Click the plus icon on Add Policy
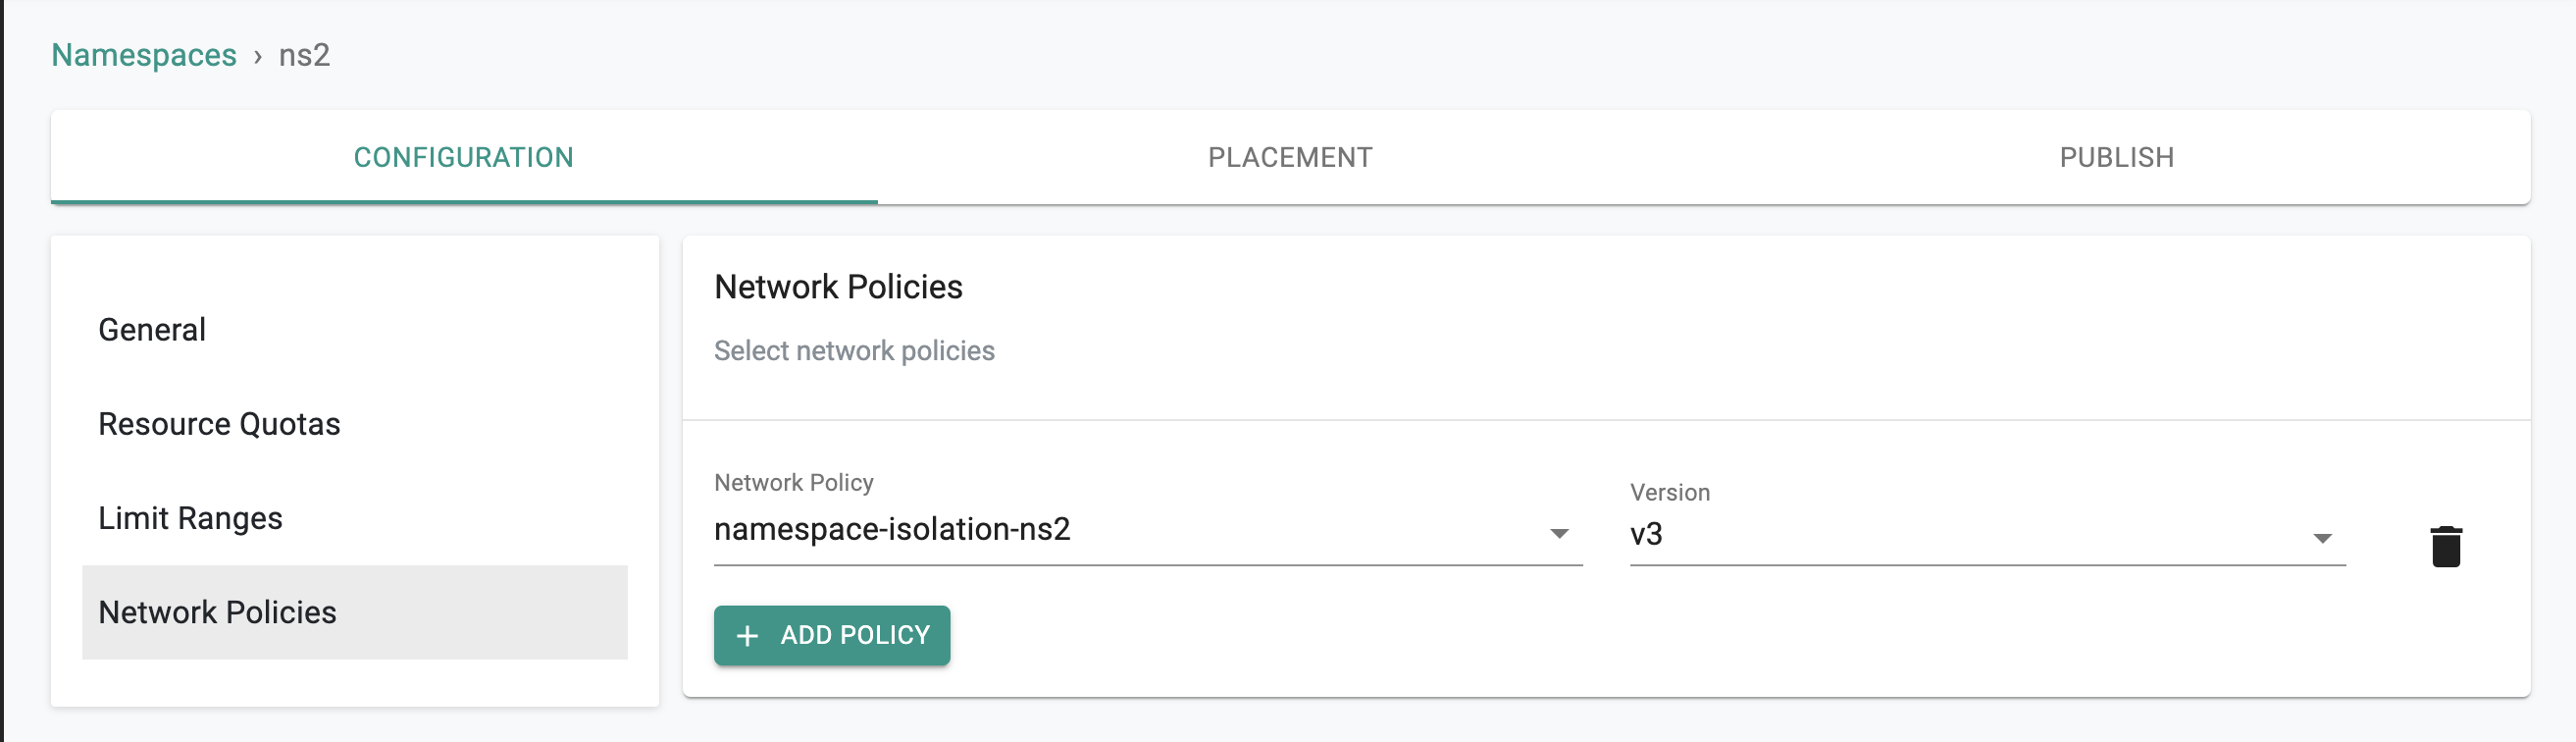2576x742 pixels. [x=747, y=635]
